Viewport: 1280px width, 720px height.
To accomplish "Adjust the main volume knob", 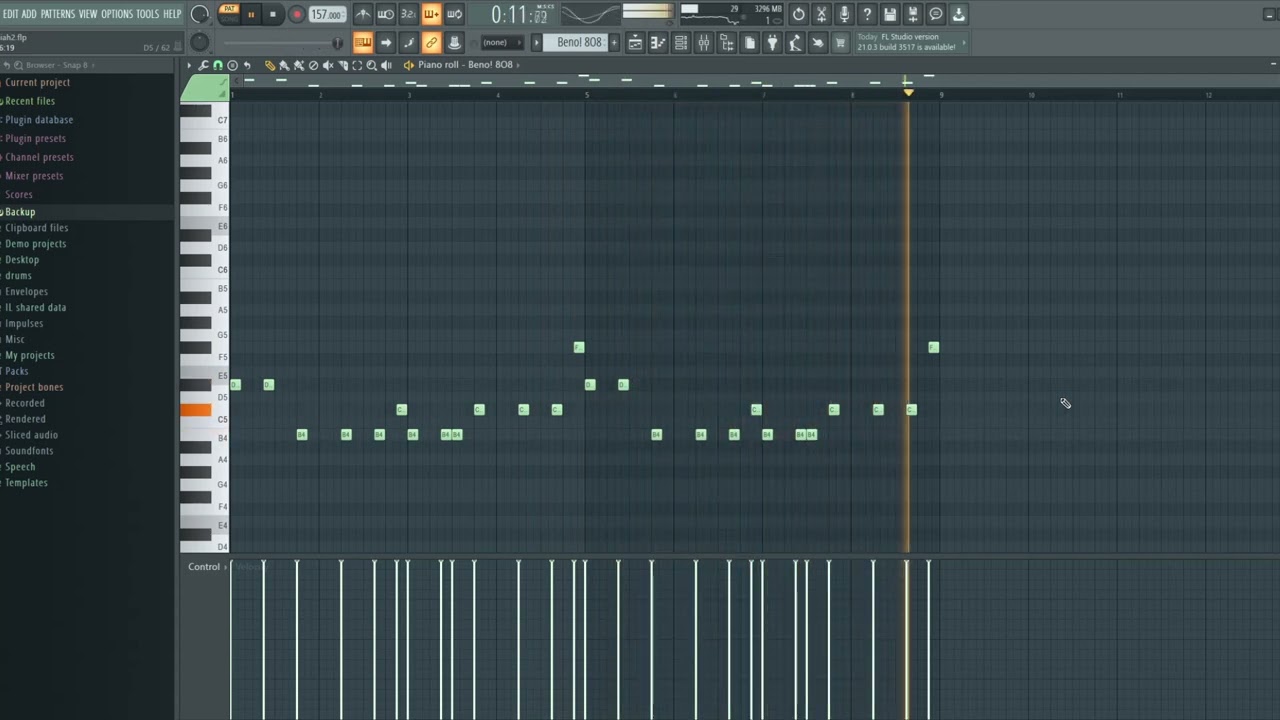I will [200, 14].
